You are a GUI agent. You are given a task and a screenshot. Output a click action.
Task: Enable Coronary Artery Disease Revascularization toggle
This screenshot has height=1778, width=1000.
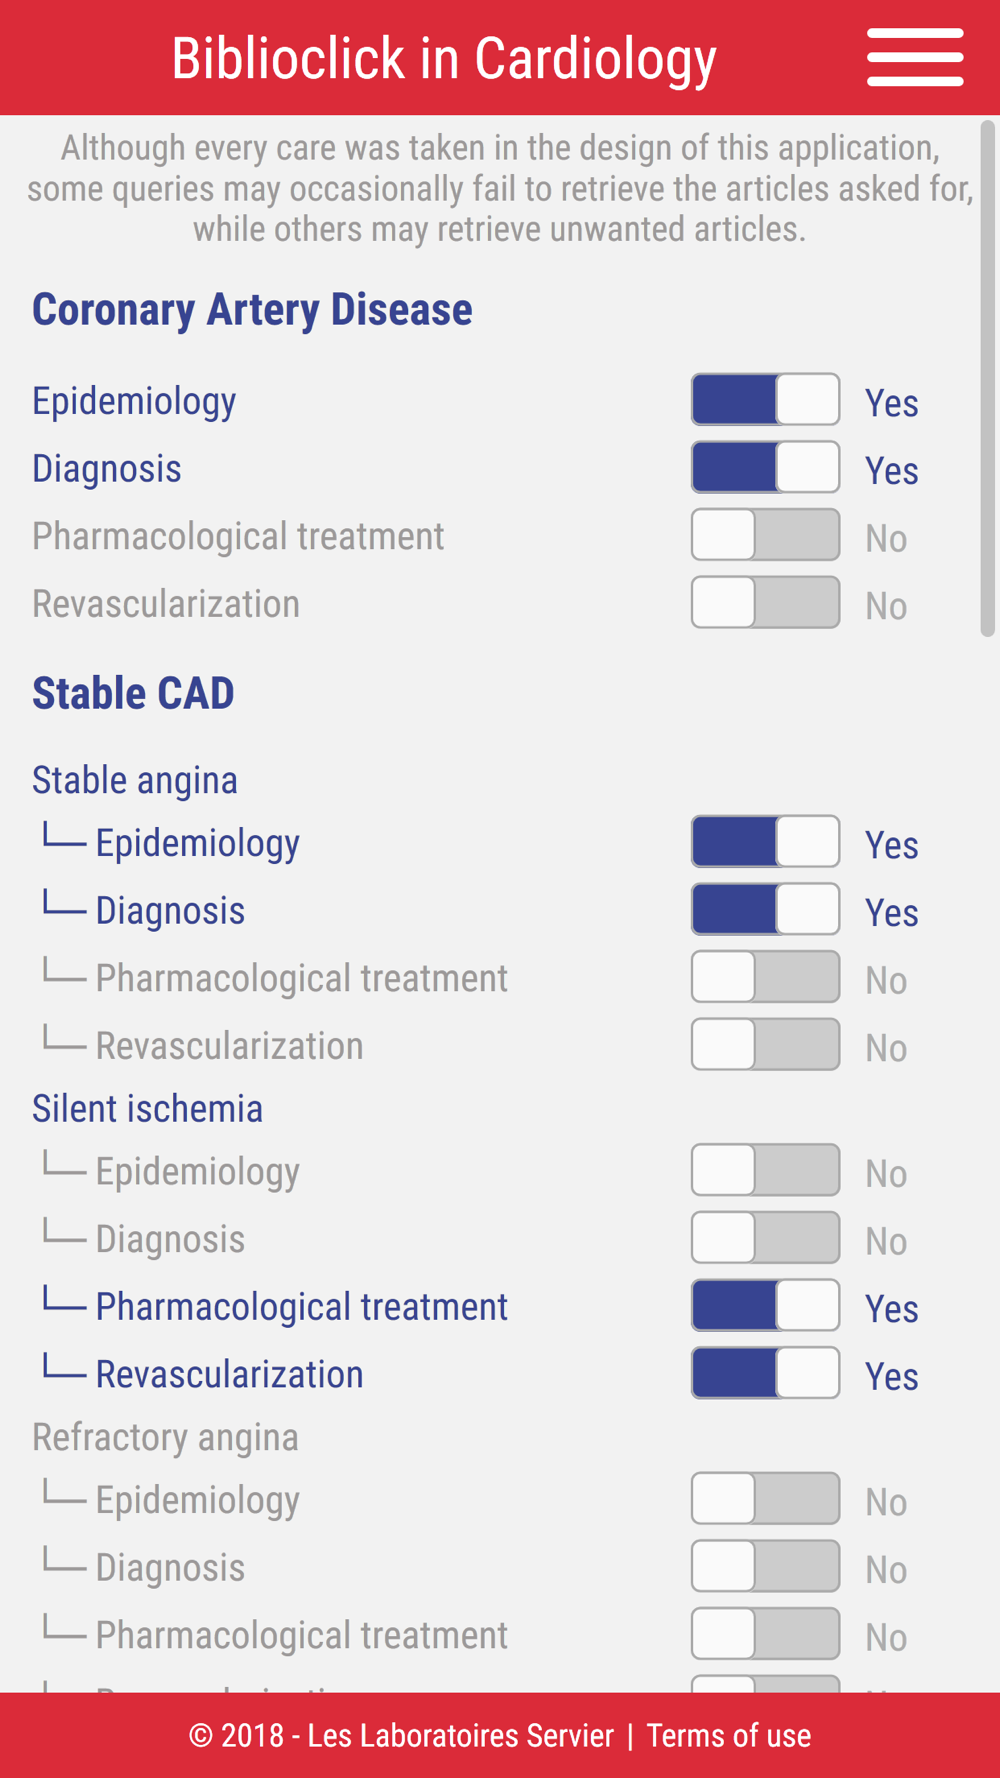tap(765, 603)
